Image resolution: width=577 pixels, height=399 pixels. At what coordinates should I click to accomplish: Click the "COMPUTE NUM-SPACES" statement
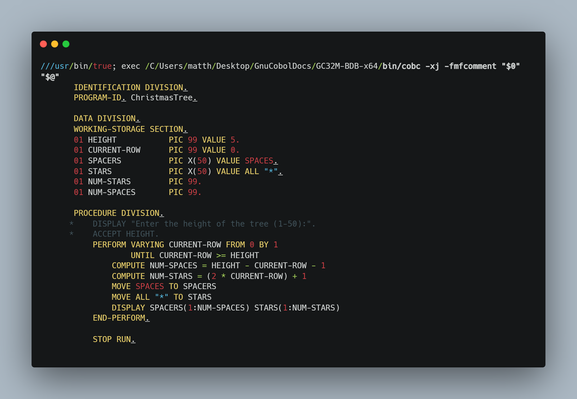pos(218,266)
